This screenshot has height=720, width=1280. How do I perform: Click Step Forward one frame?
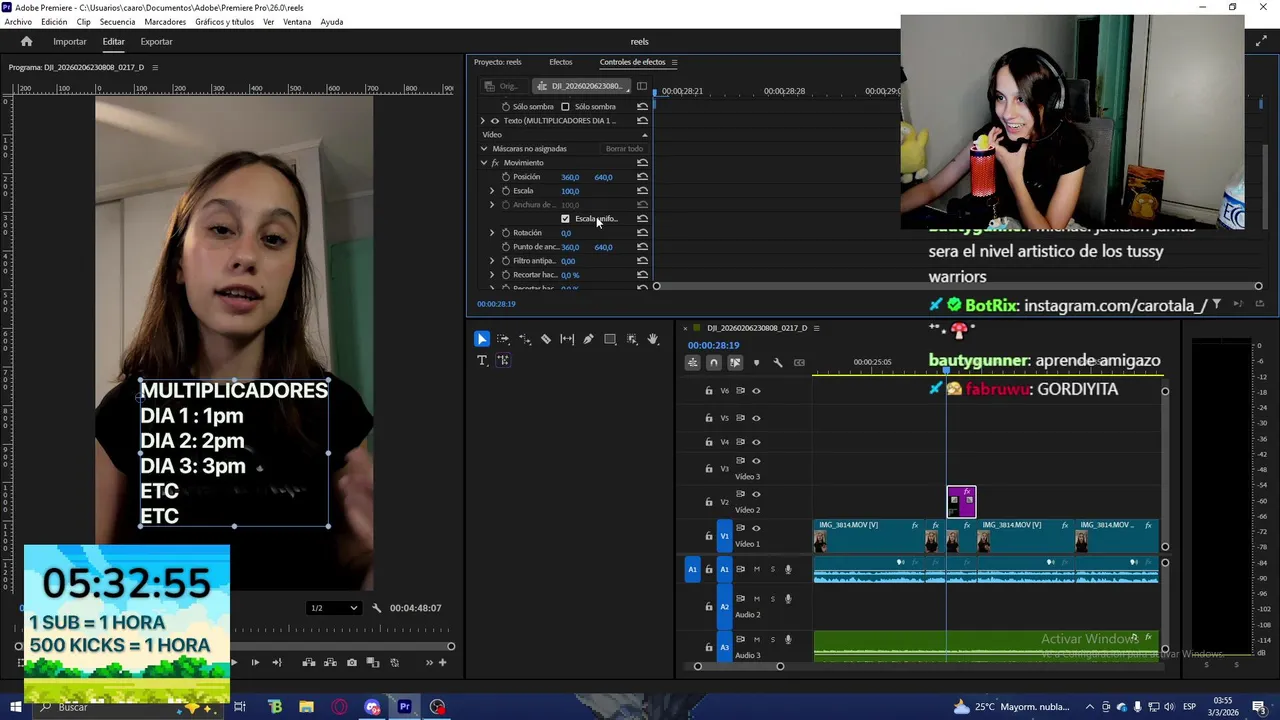(255, 662)
